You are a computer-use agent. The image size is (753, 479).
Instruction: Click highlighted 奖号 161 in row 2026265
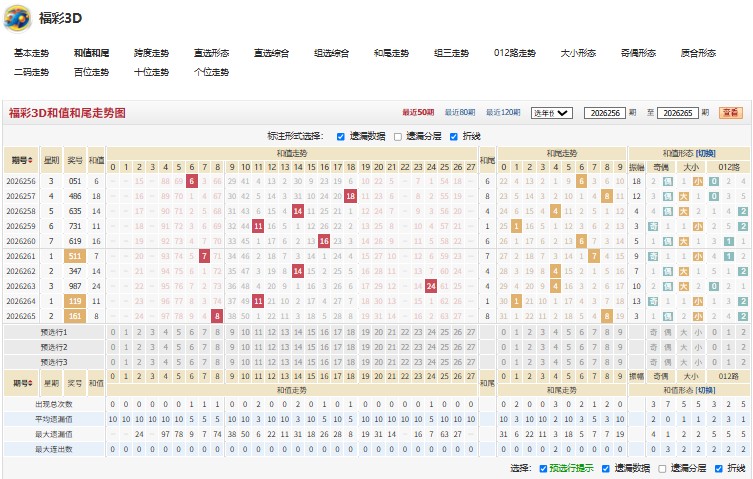click(x=75, y=316)
